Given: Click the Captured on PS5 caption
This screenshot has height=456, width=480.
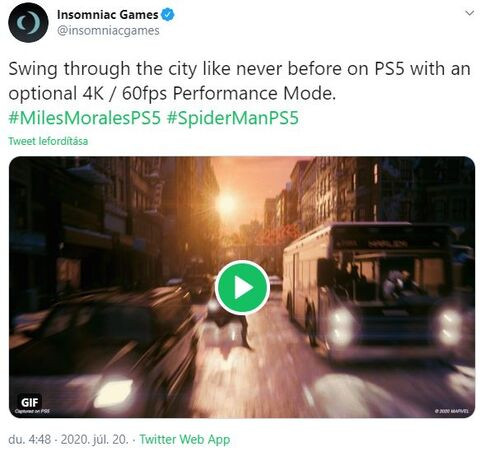Looking at the screenshot, I should point(32,412).
